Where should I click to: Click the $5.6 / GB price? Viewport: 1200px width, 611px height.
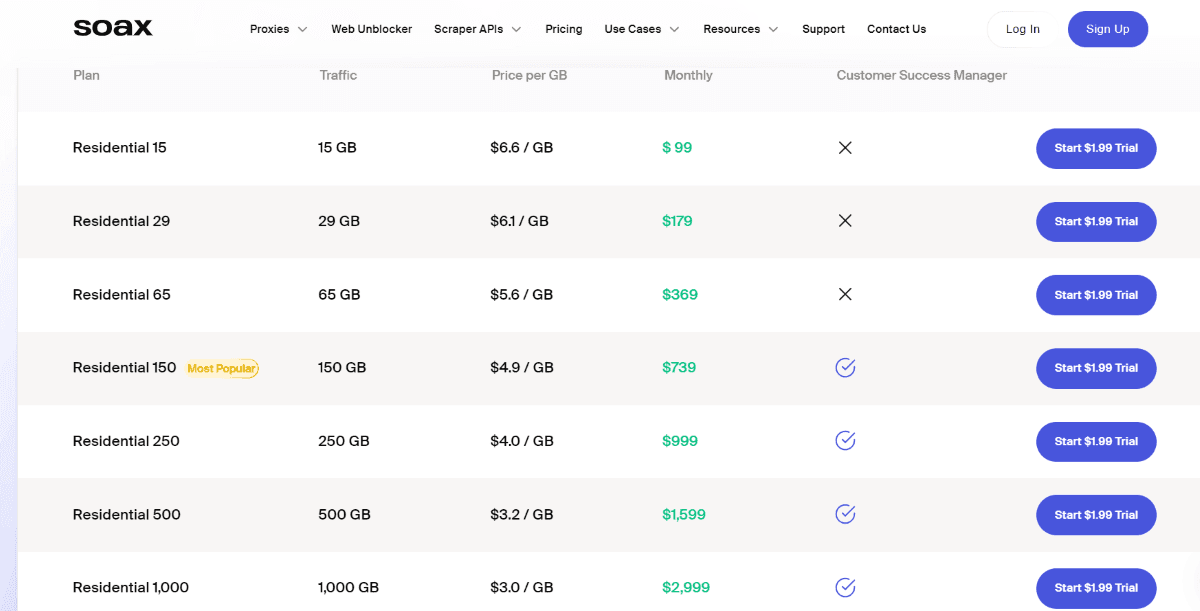(522, 294)
